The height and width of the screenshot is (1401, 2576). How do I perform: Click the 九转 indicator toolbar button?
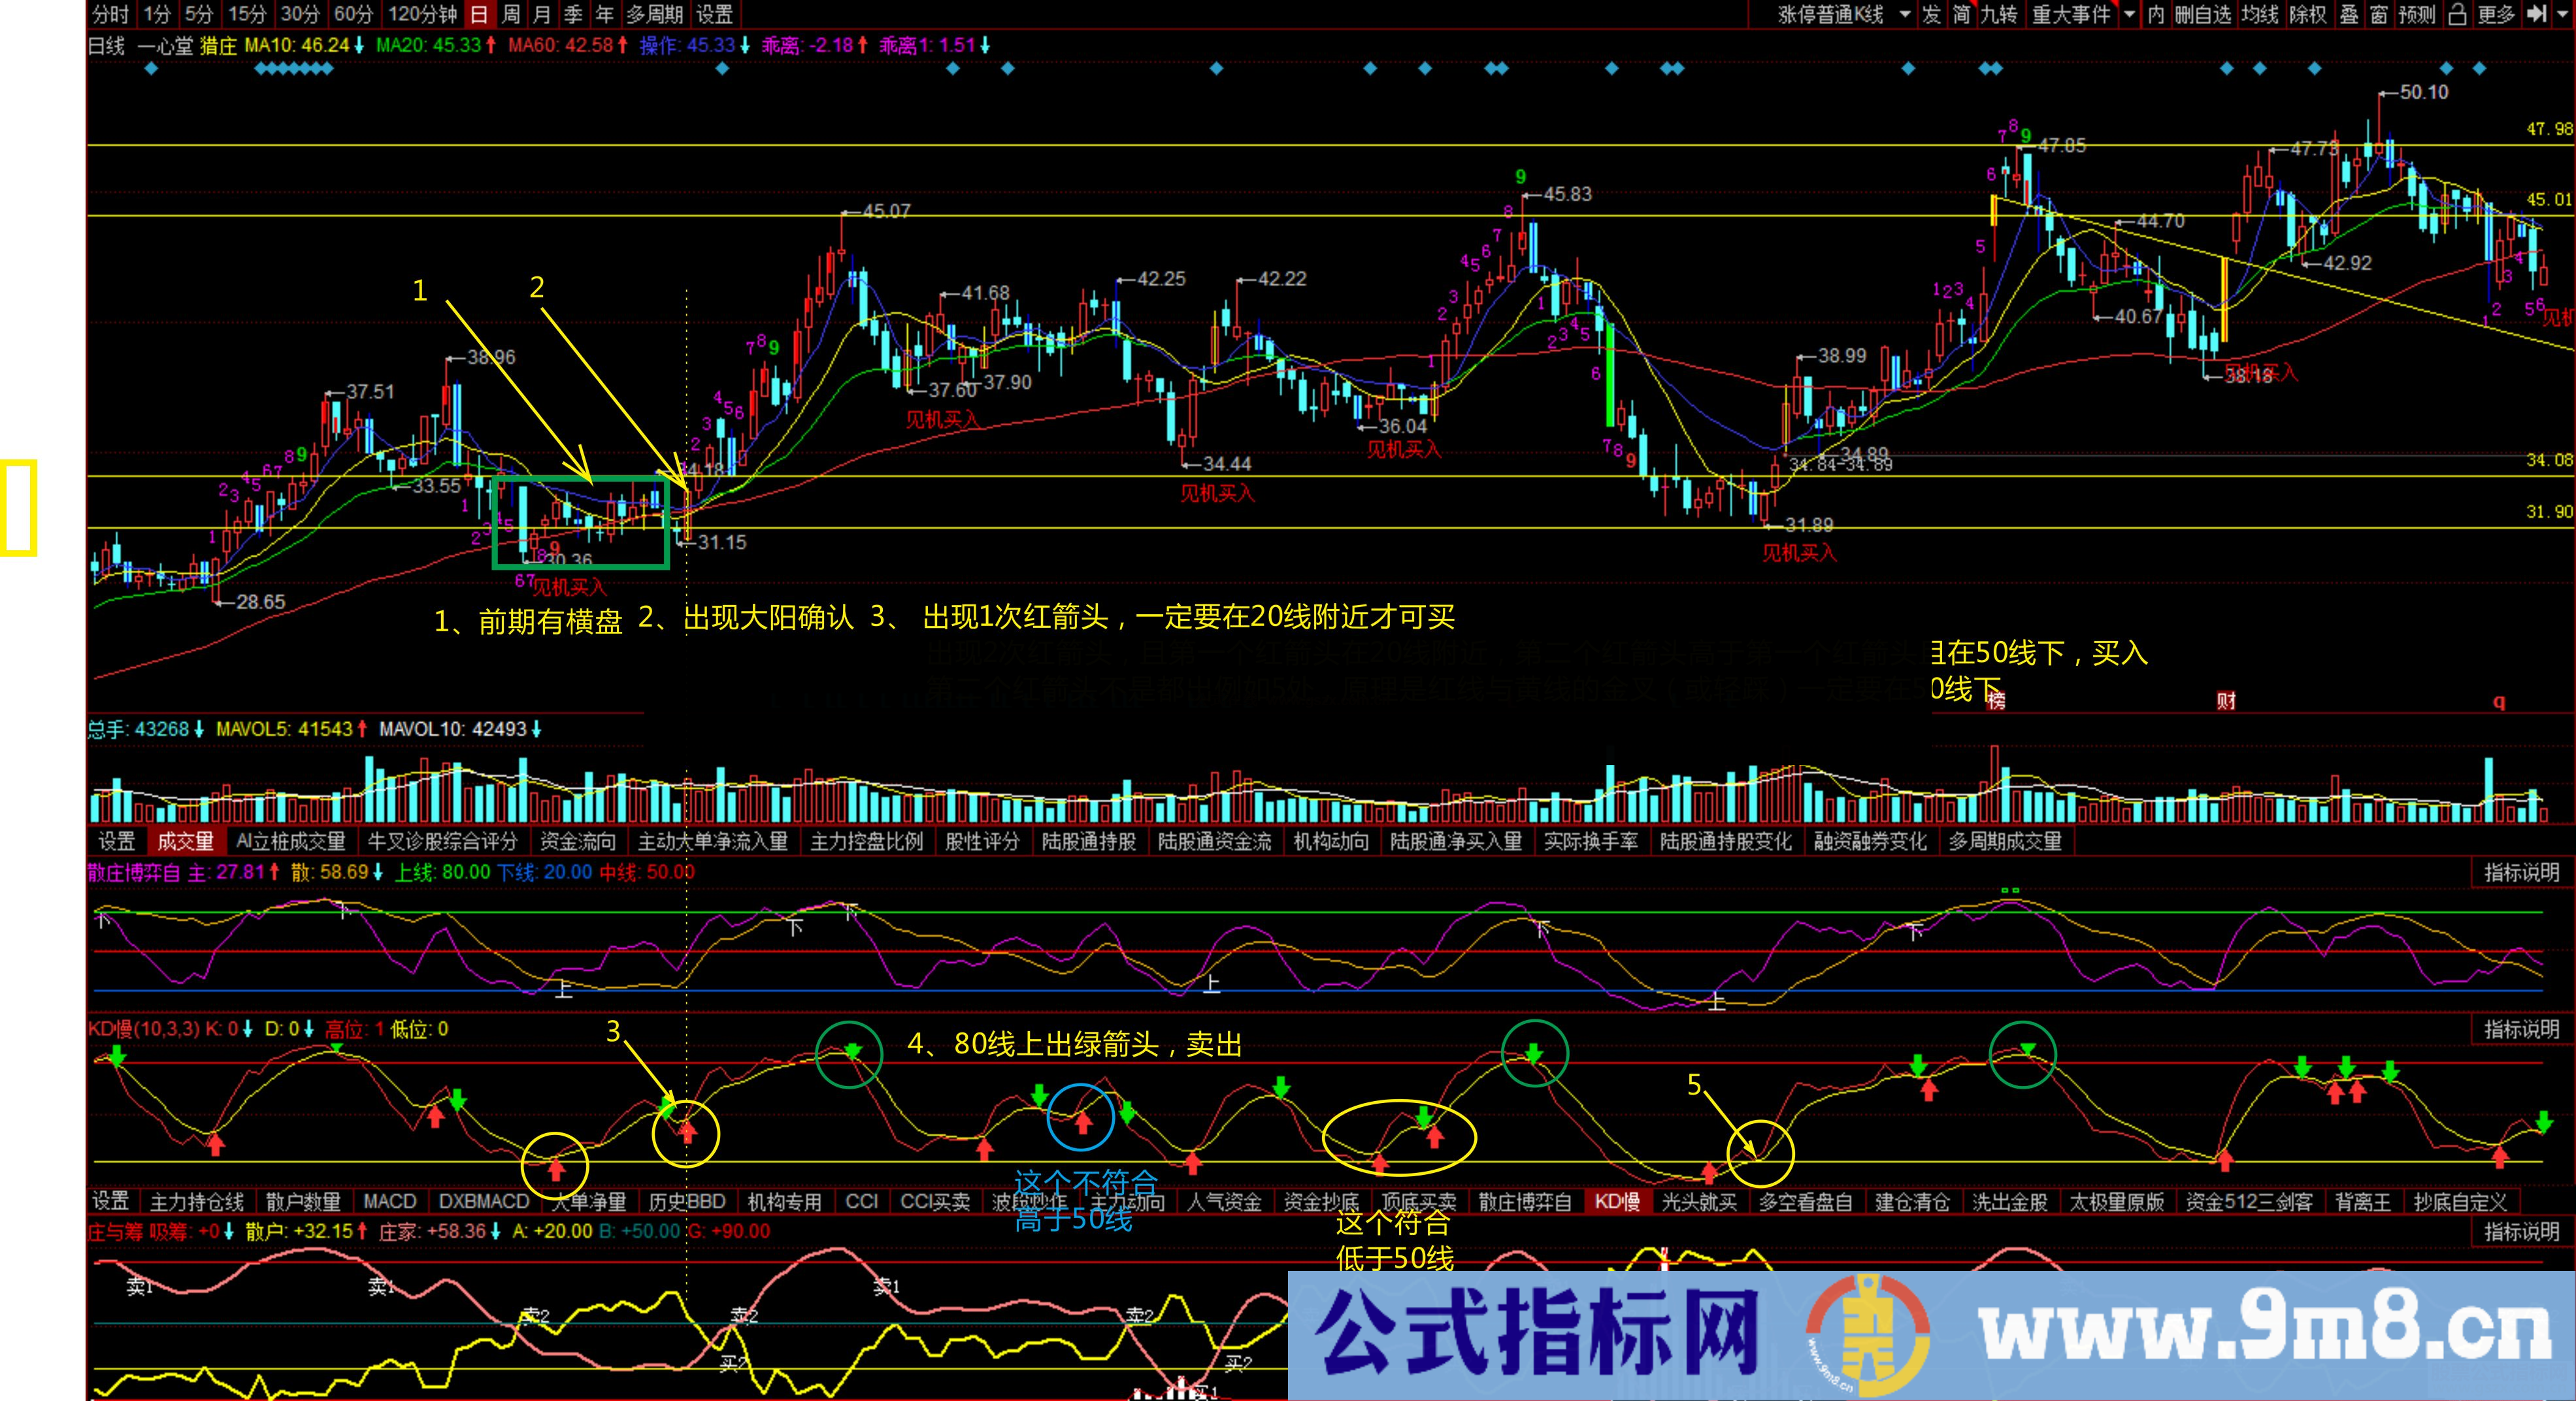point(1999,14)
